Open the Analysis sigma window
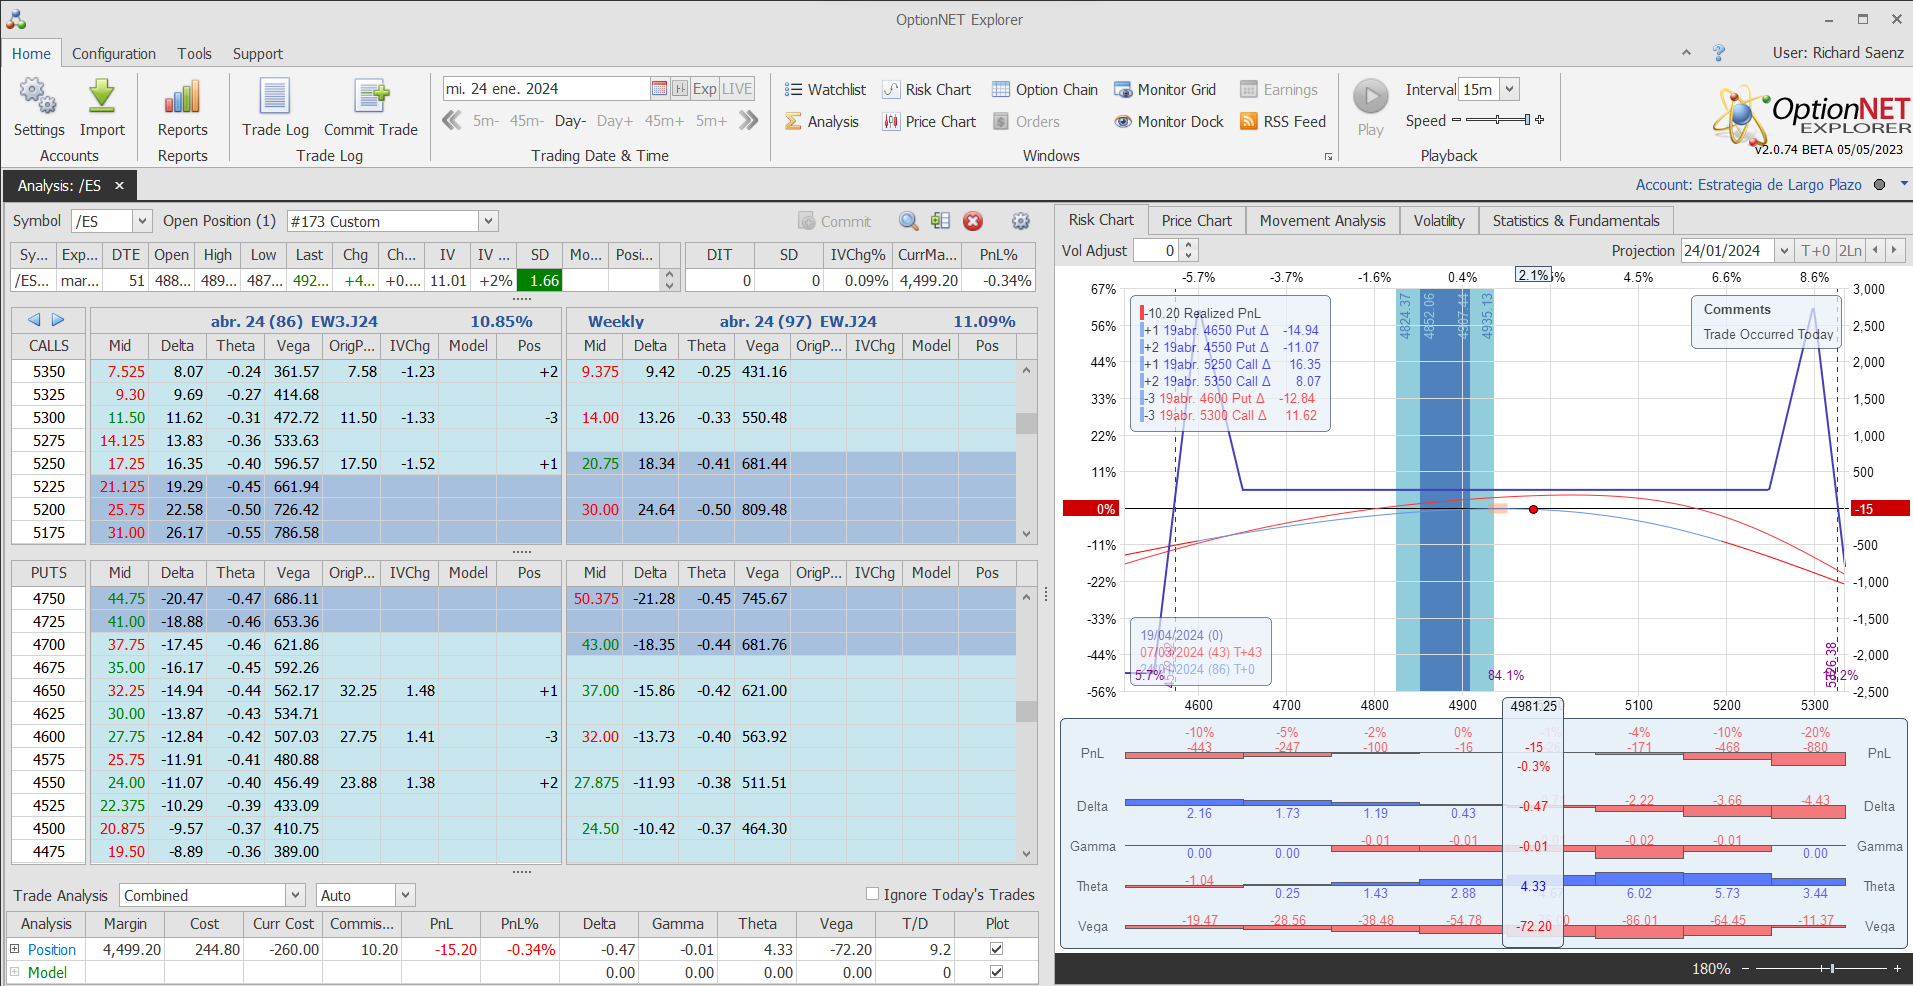1913x986 pixels. point(822,121)
